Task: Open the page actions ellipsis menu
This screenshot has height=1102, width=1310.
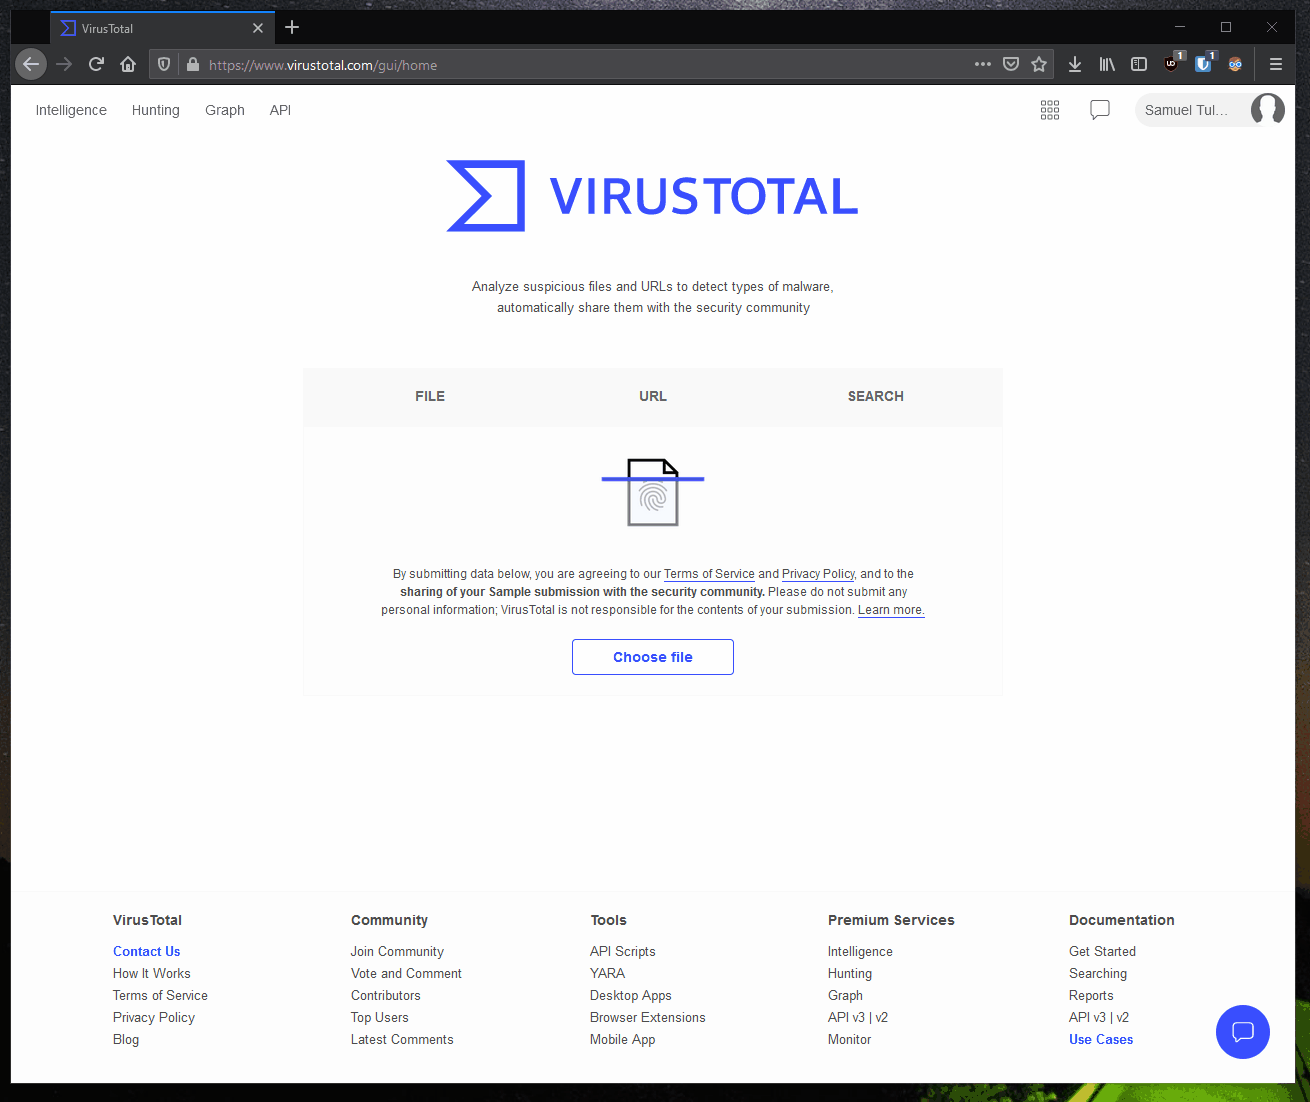Action: point(982,63)
